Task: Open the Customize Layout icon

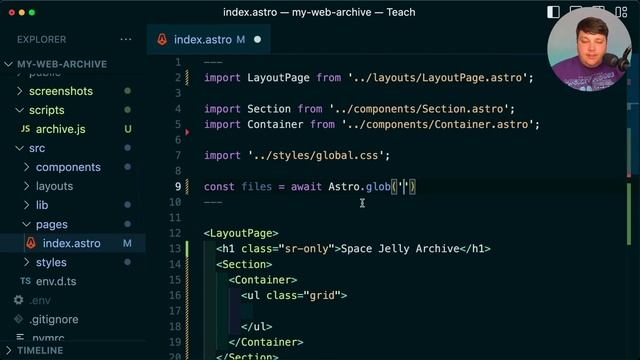Action: 622,12
